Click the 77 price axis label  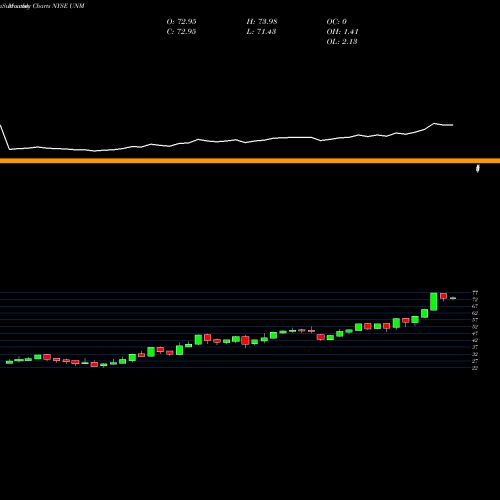coord(475,293)
